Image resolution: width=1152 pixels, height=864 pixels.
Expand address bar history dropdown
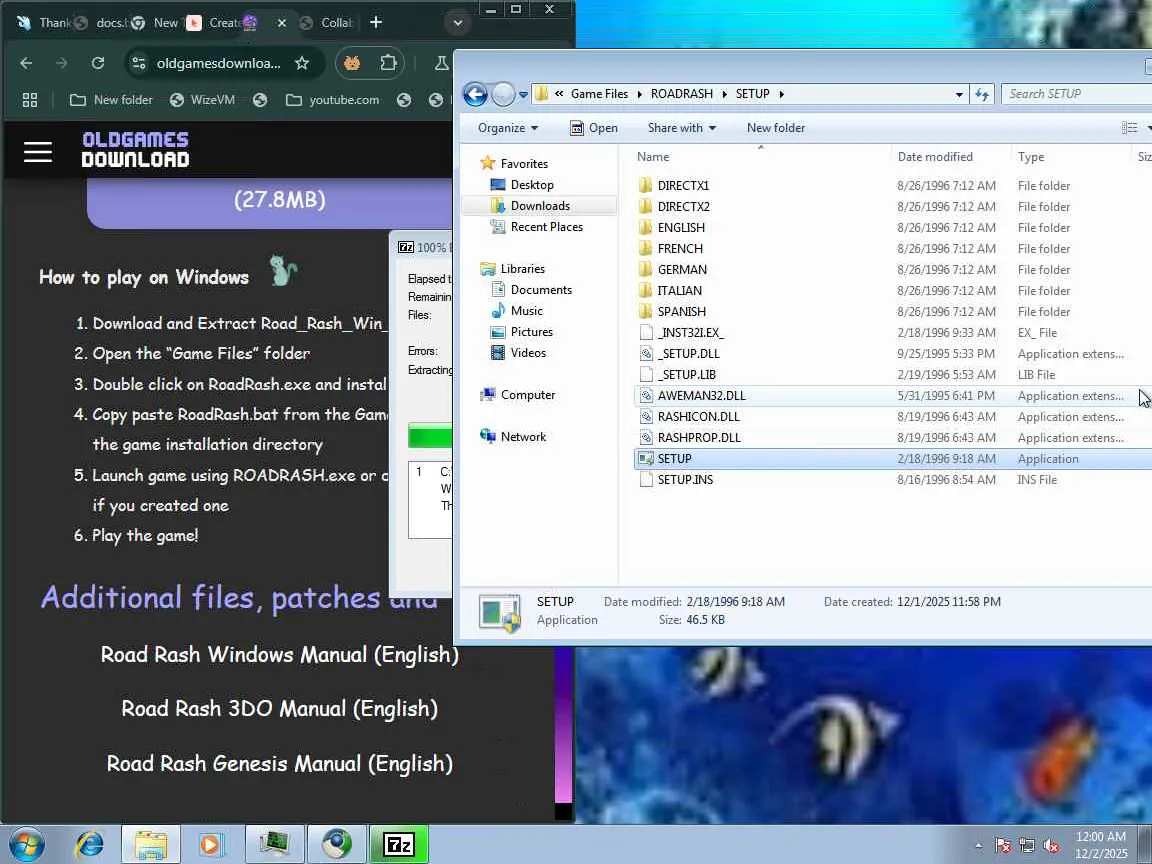pyautogui.click(x=959, y=95)
